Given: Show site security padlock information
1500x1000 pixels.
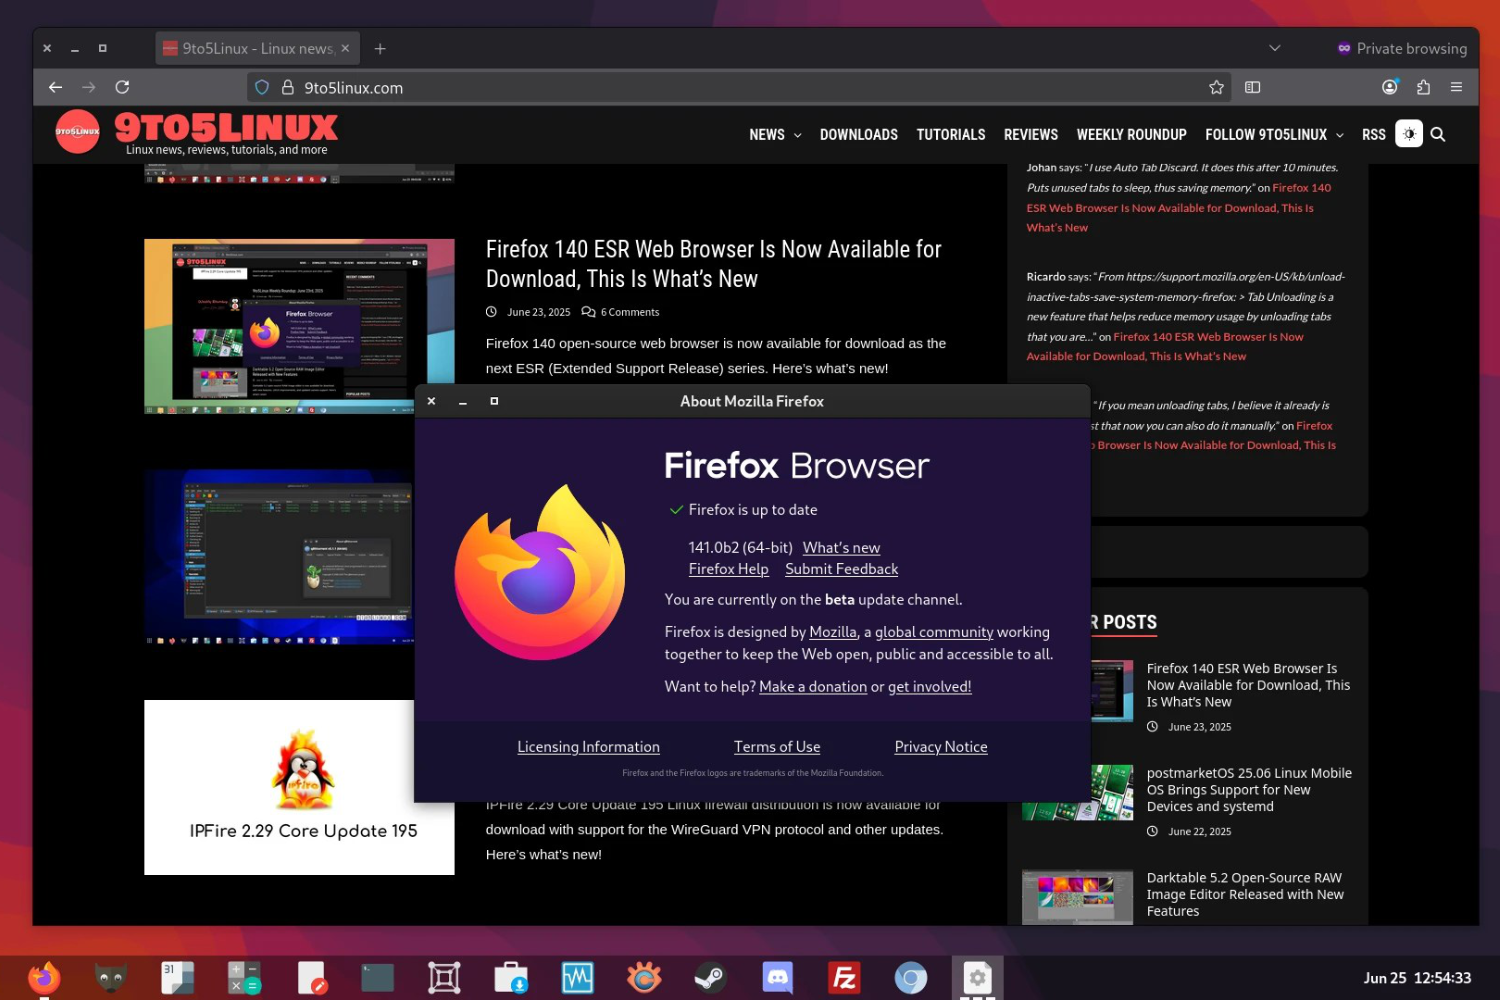Looking at the screenshot, I should tap(288, 88).
